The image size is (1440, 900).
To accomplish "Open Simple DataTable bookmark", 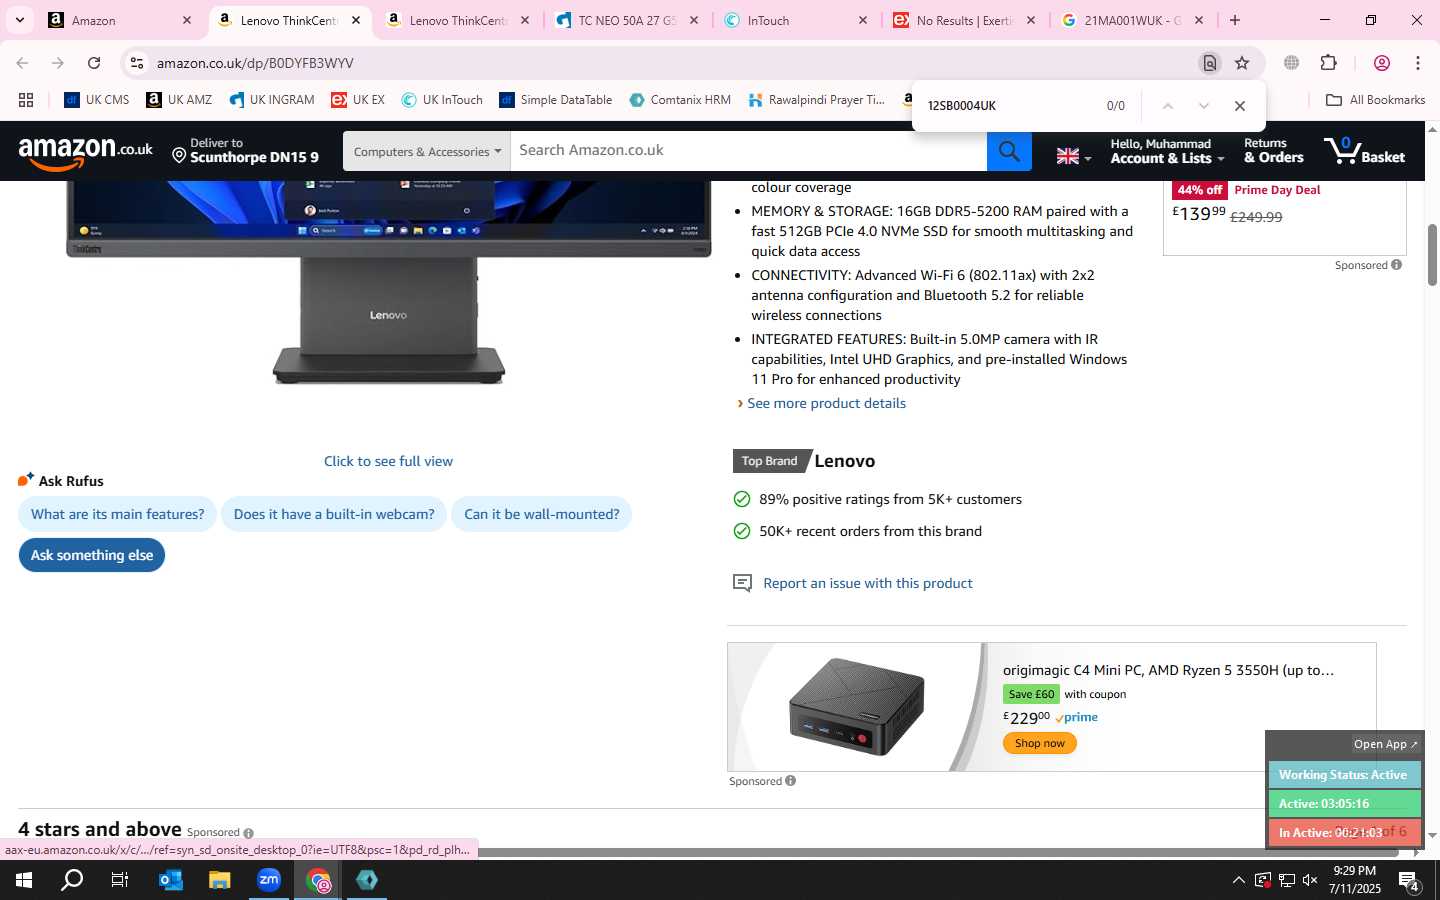I will (556, 100).
